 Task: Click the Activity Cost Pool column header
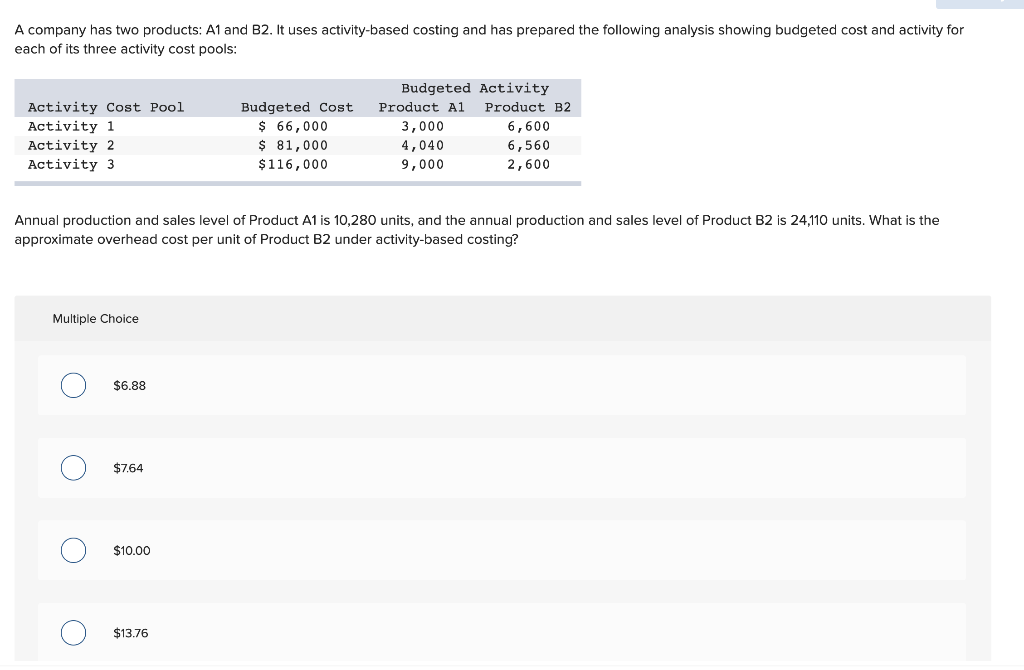coord(104,107)
